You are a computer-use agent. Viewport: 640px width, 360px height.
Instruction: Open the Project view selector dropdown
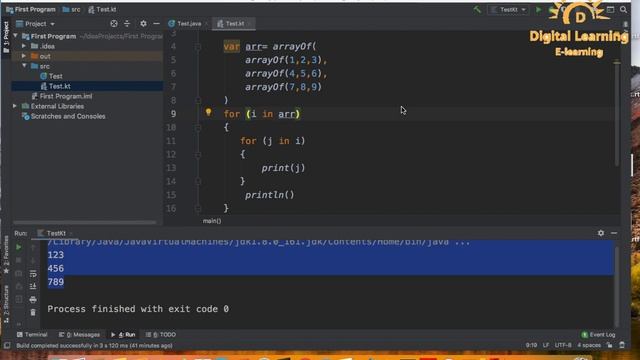[35, 24]
